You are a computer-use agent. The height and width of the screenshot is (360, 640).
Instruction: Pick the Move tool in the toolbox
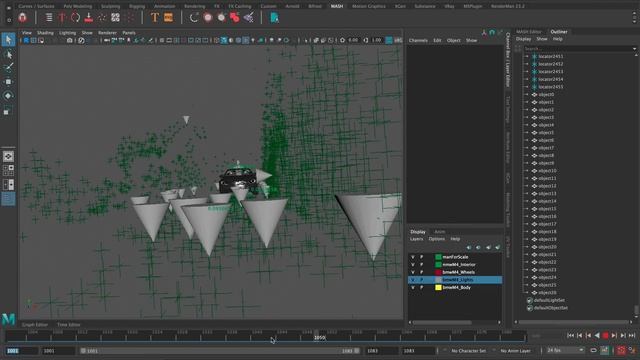click(8, 82)
